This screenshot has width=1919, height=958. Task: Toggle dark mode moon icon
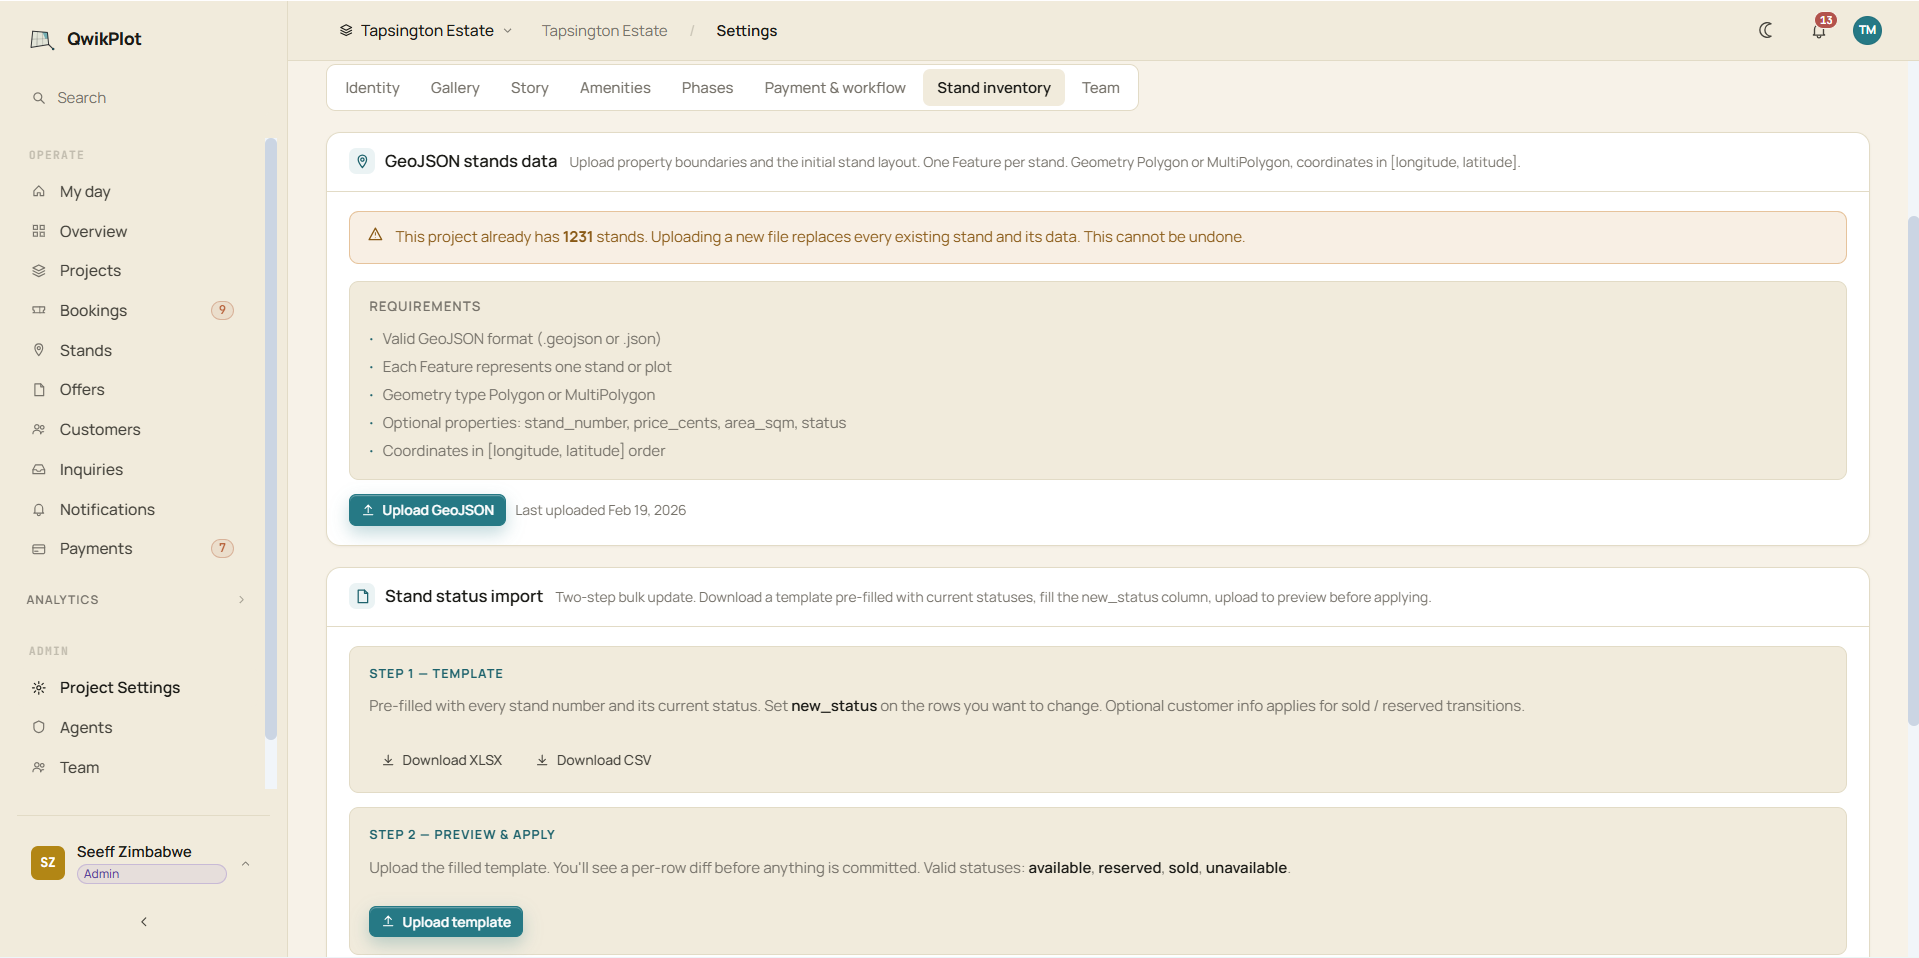(1766, 30)
